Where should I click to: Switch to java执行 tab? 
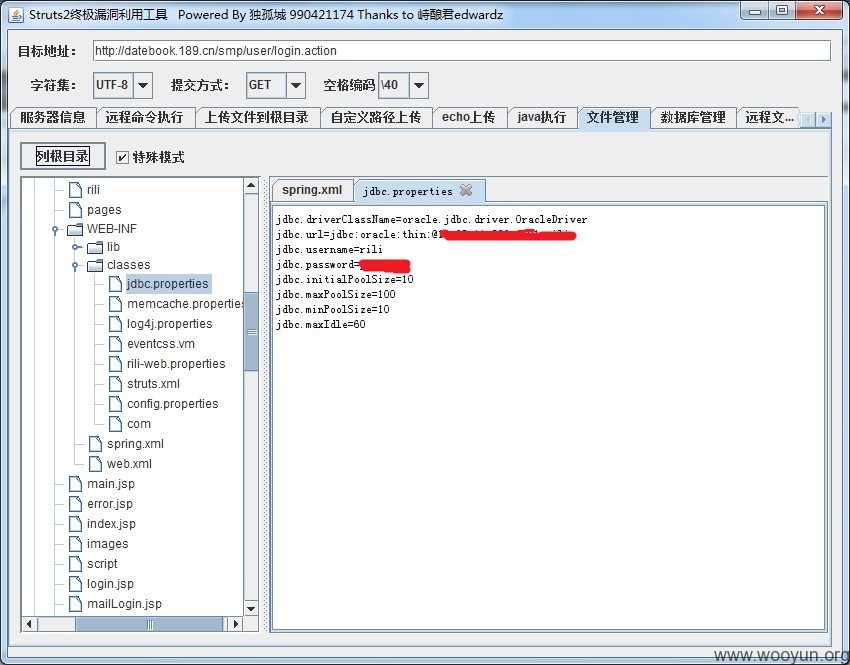542,118
